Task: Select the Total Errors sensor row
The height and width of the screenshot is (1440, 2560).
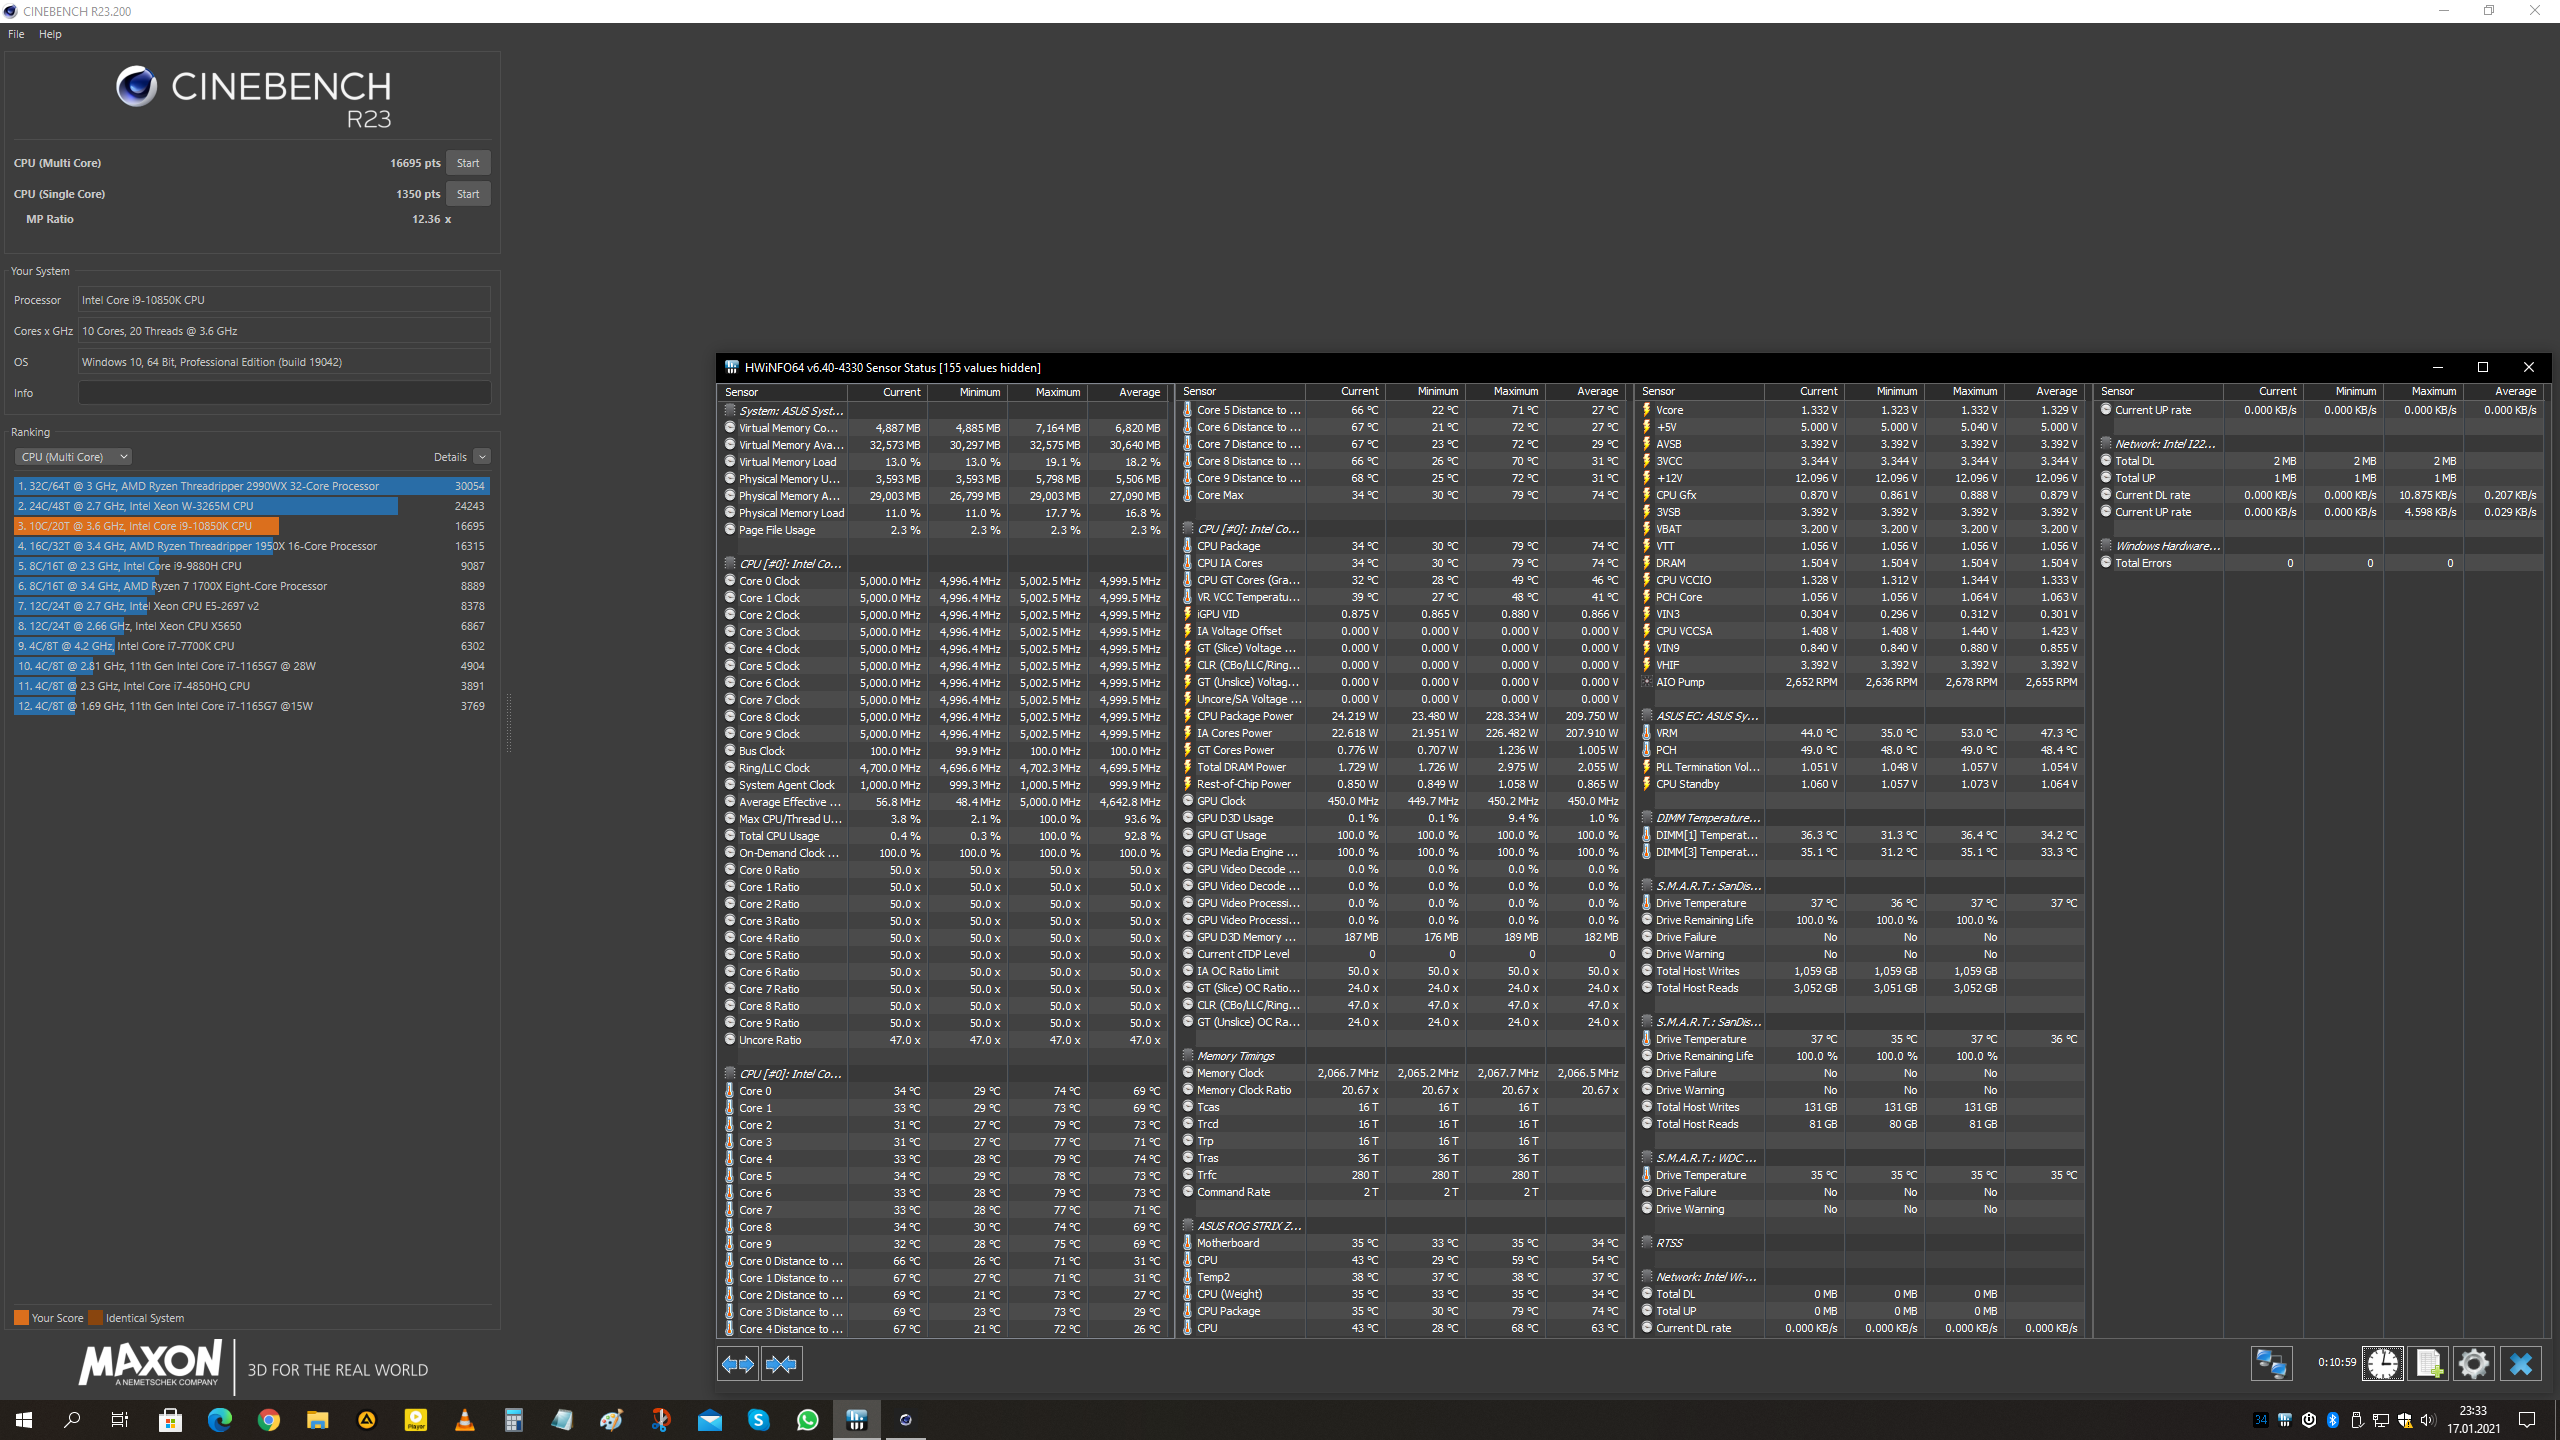Action: [x=2319, y=563]
